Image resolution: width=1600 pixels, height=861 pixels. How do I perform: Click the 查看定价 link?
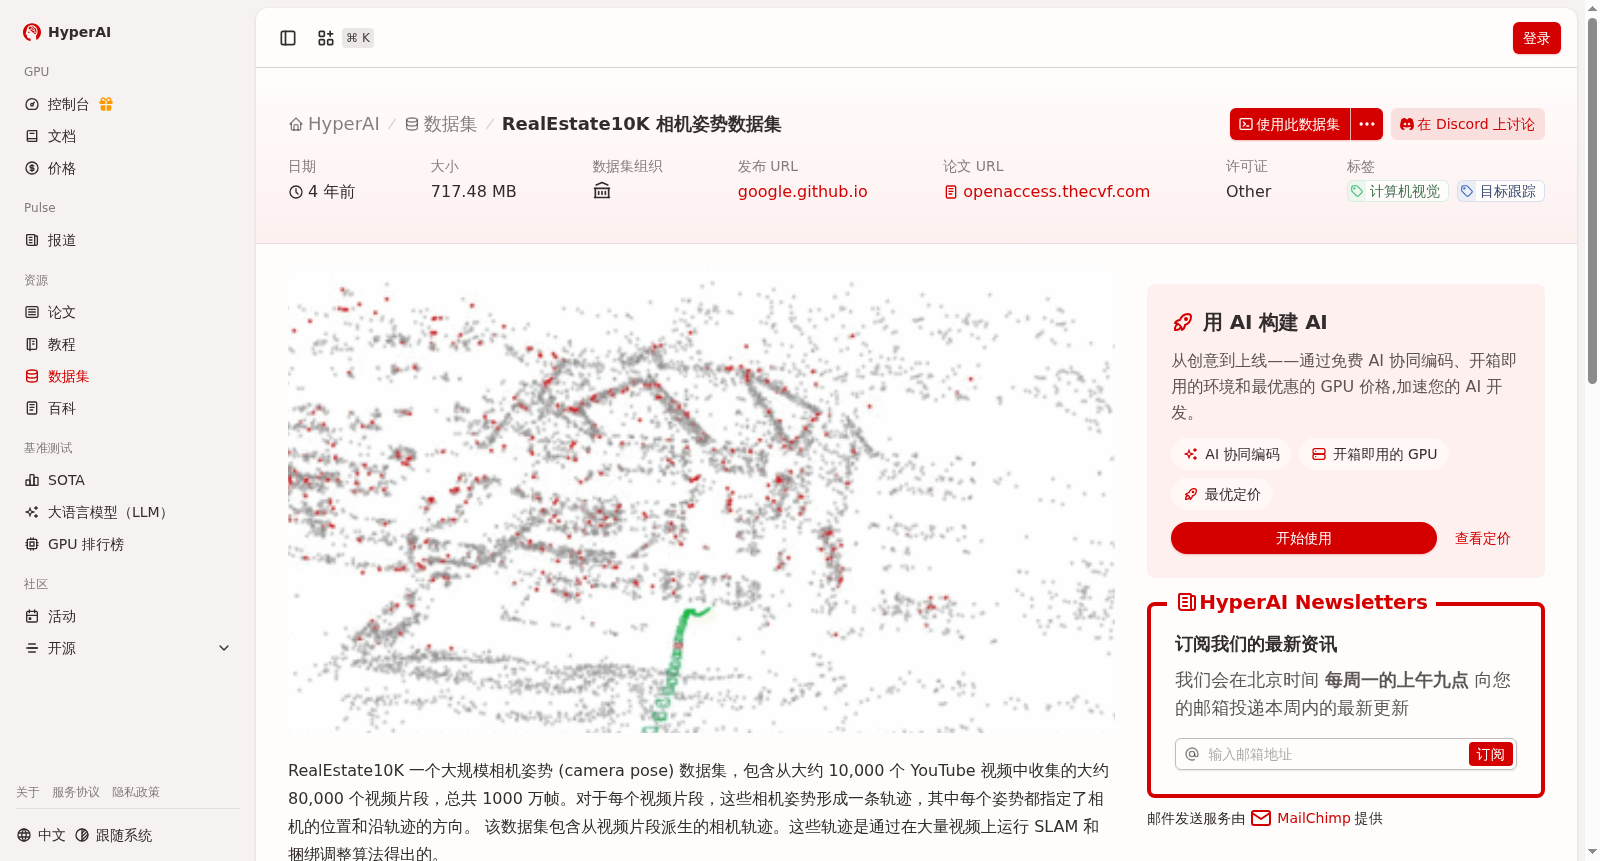click(x=1482, y=538)
